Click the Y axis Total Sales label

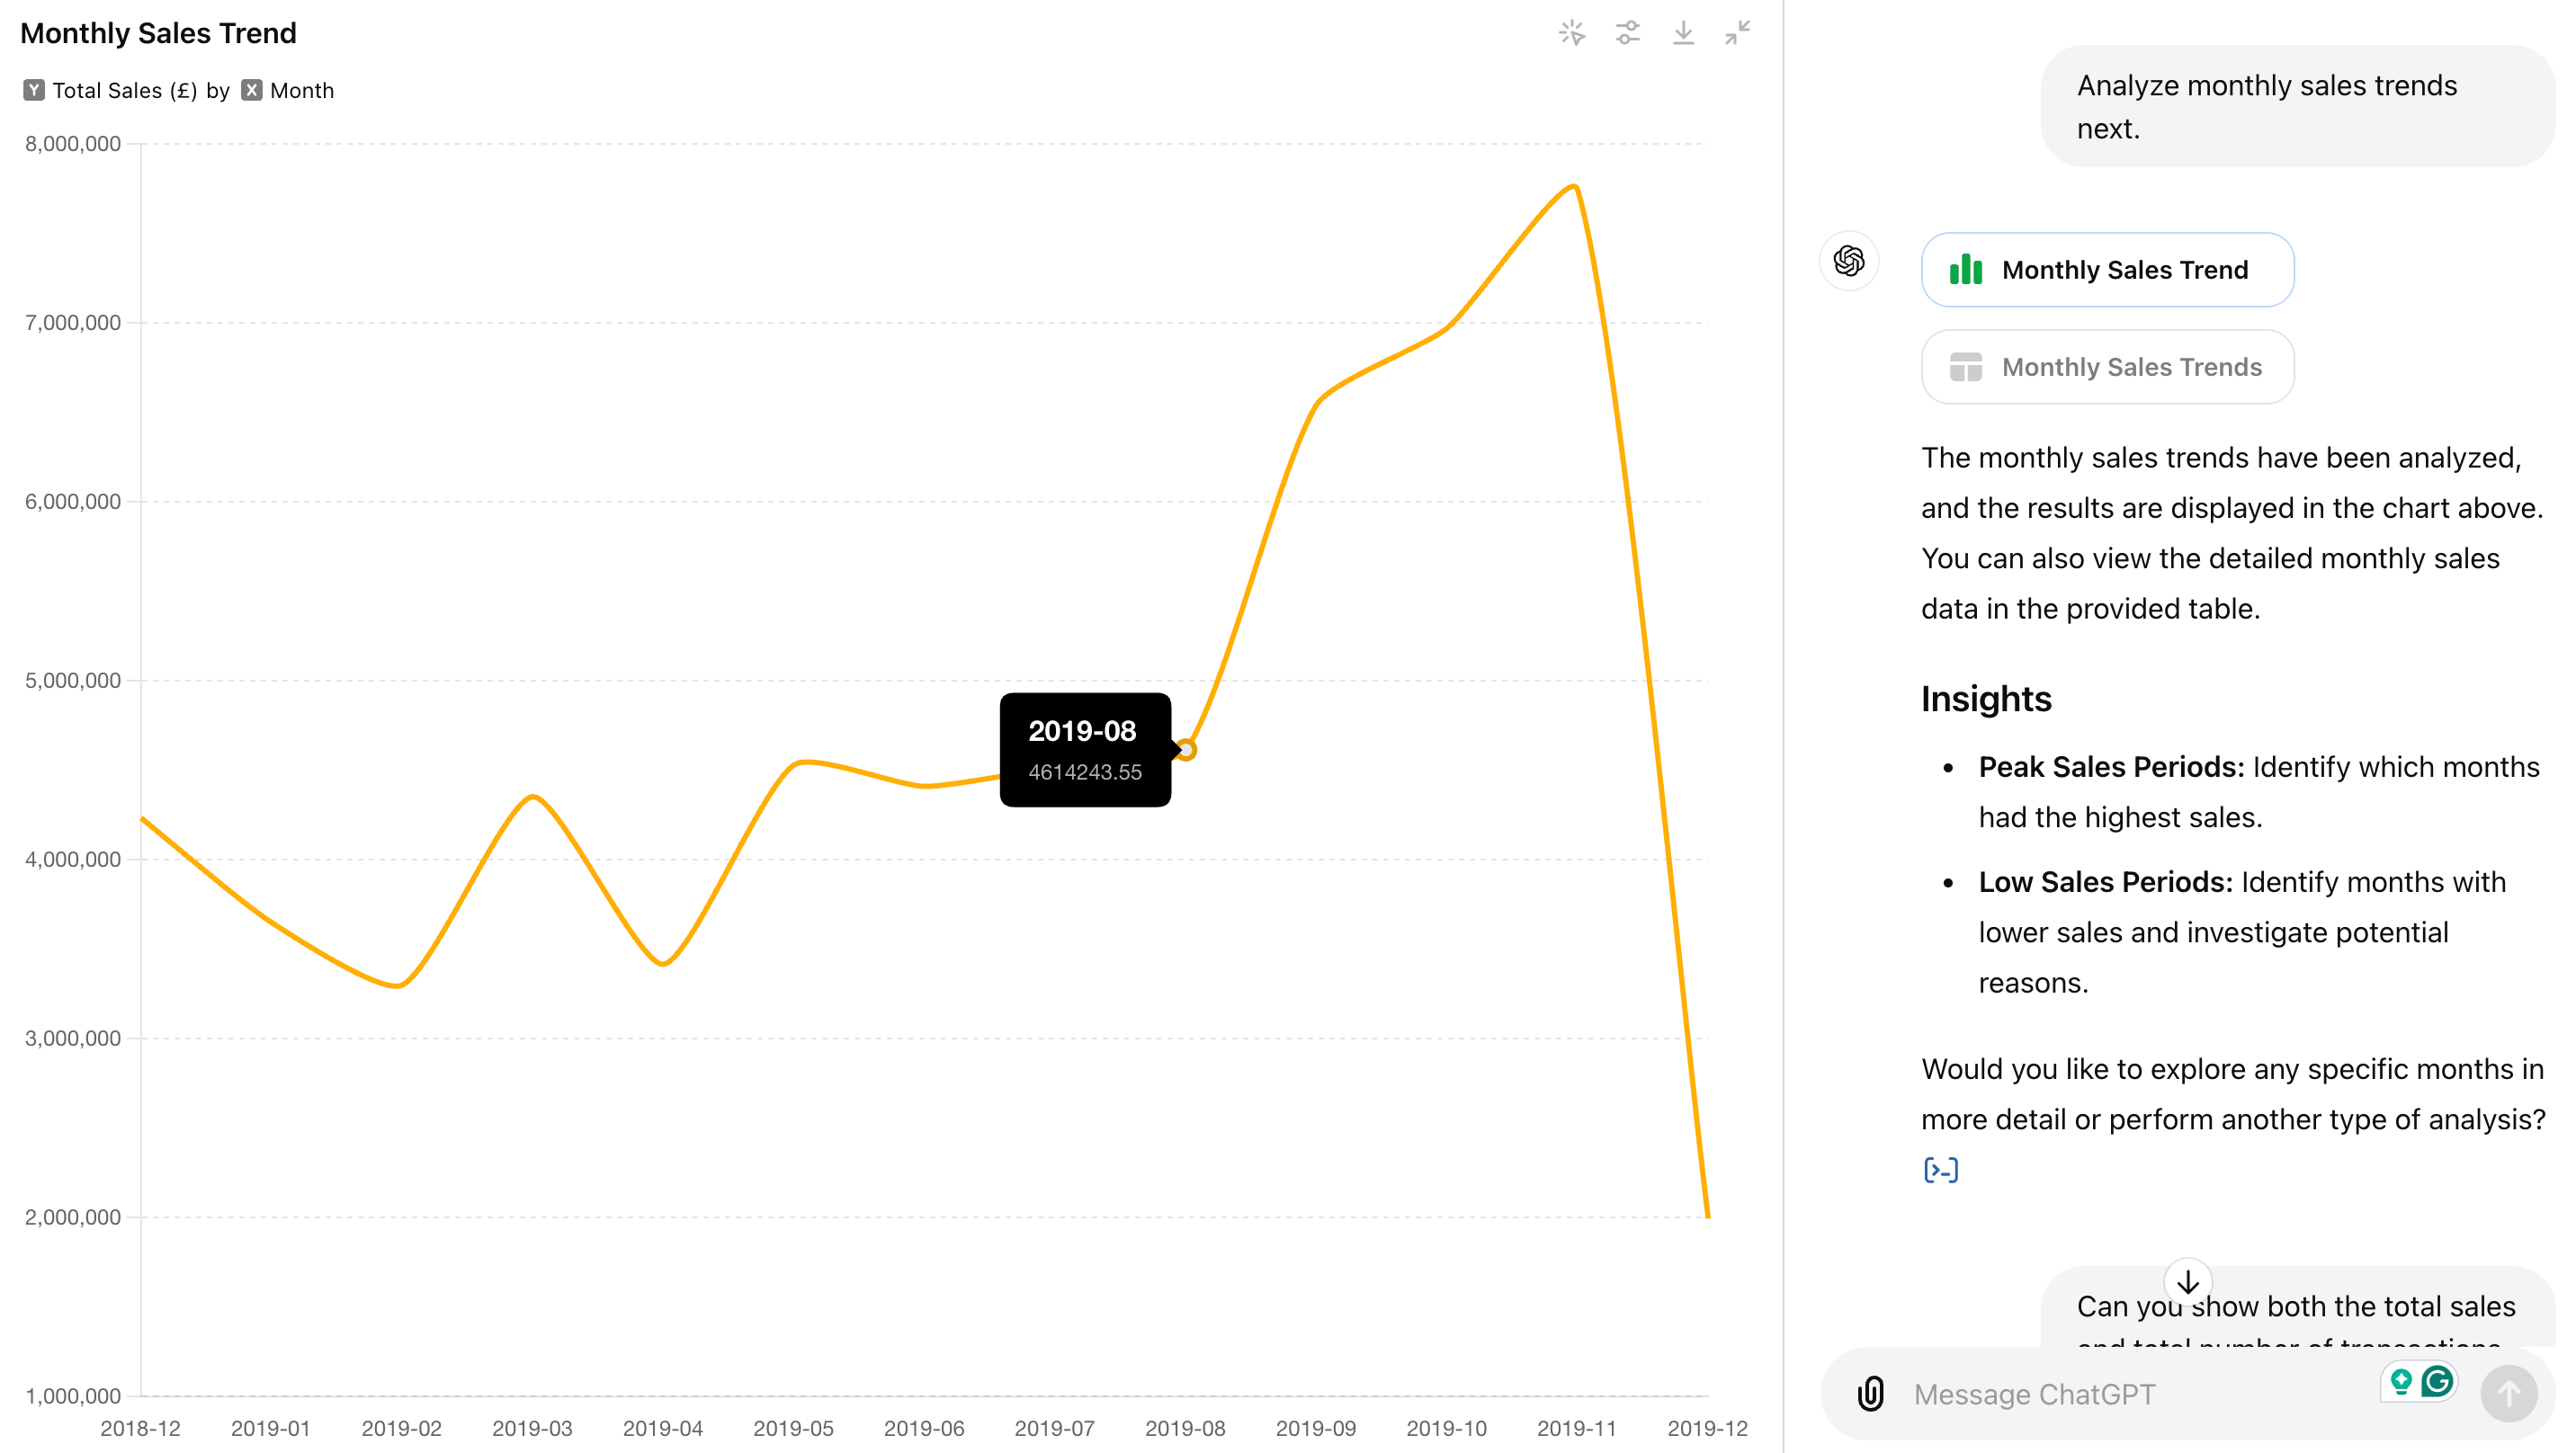click(124, 90)
